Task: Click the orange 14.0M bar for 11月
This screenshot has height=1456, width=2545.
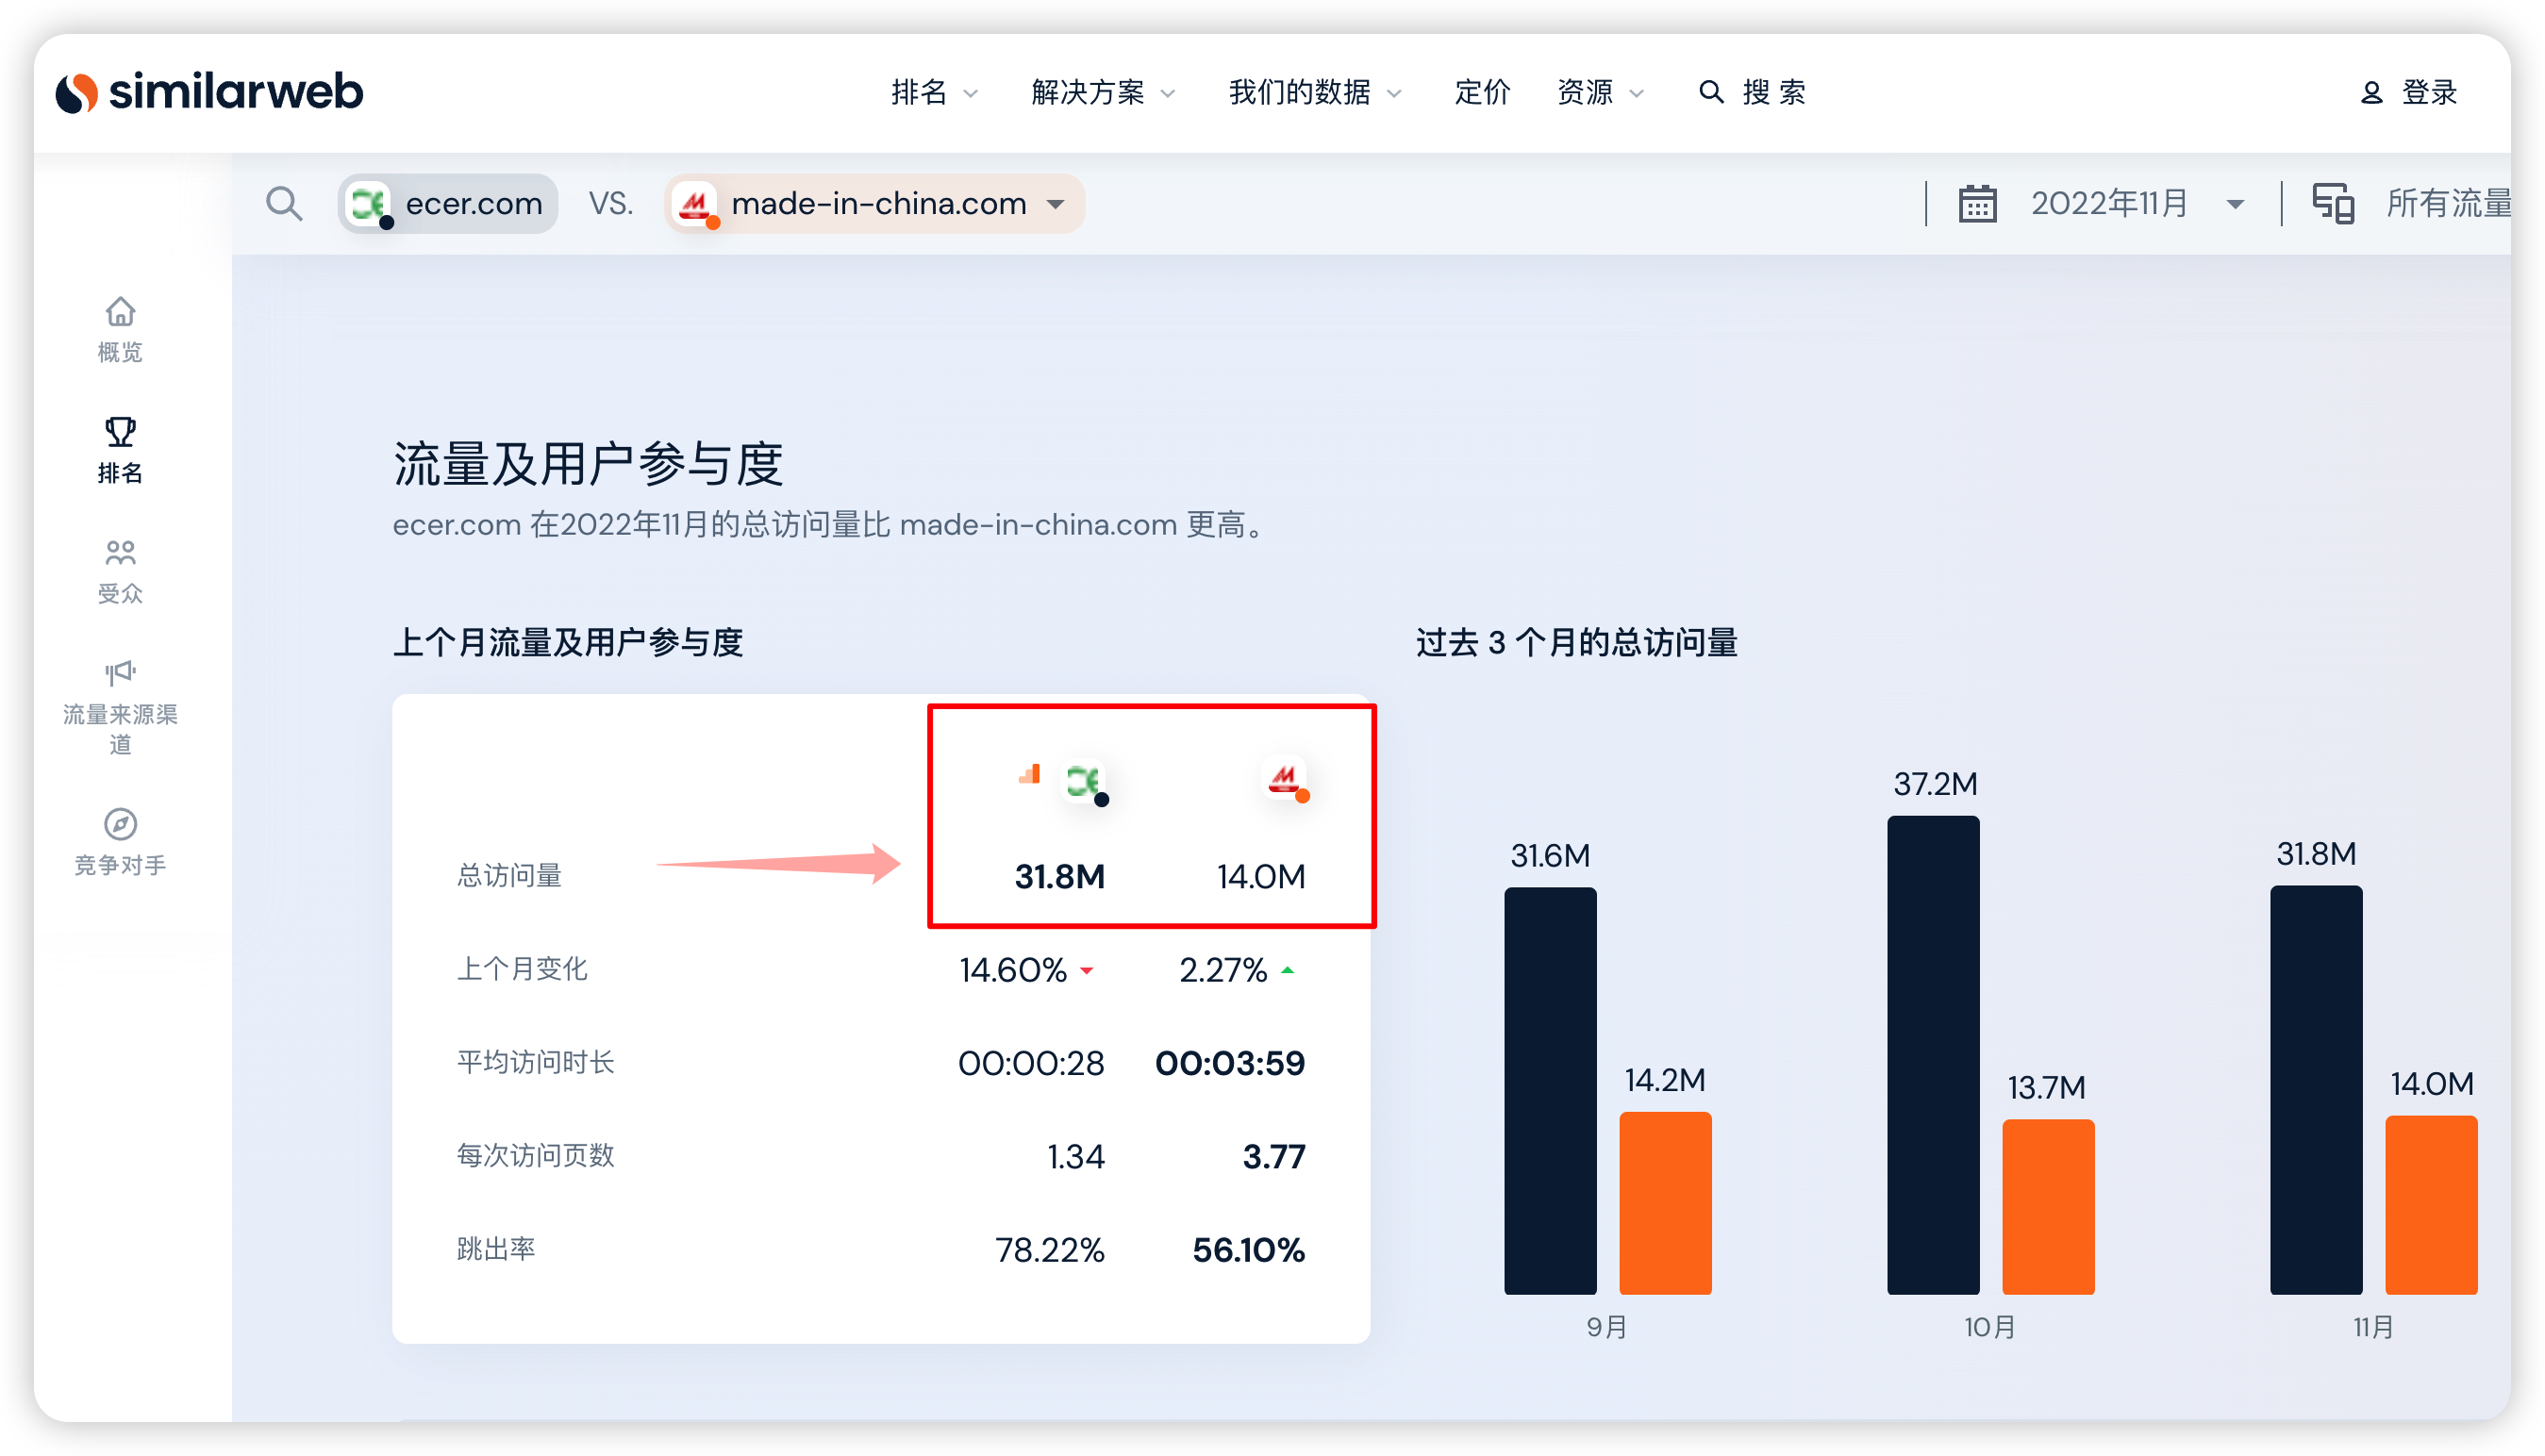Action: (x=2431, y=1204)
